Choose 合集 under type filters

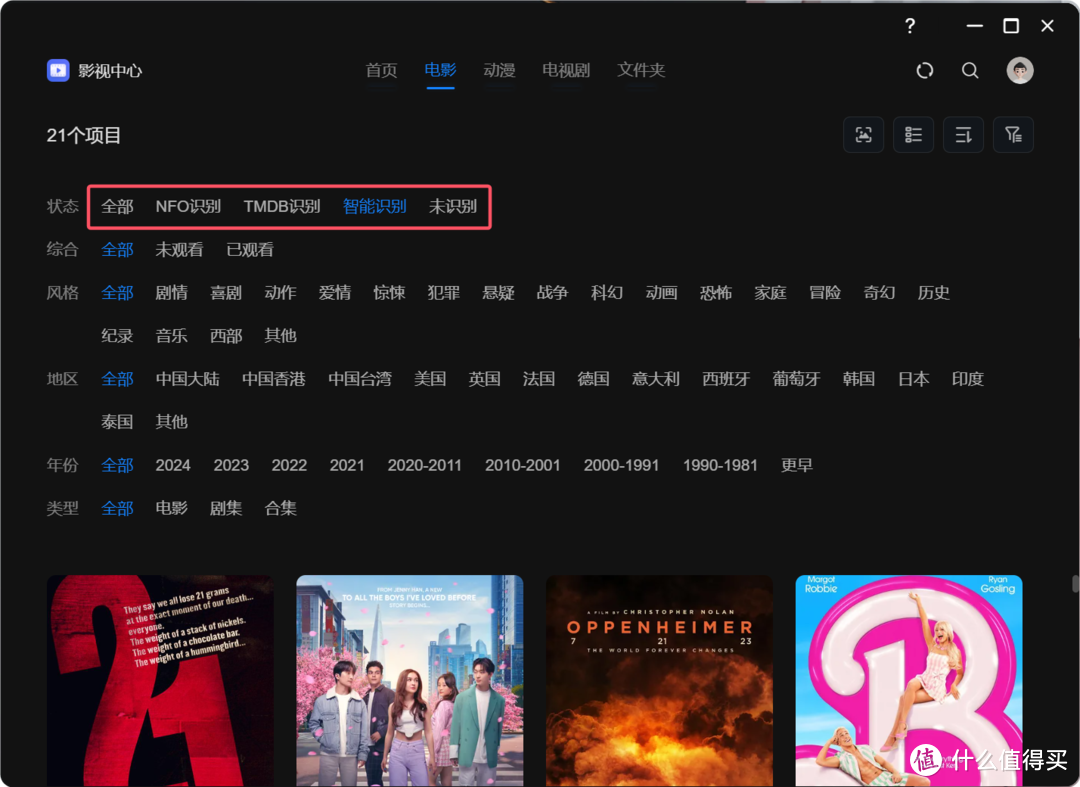coord(280,508)
